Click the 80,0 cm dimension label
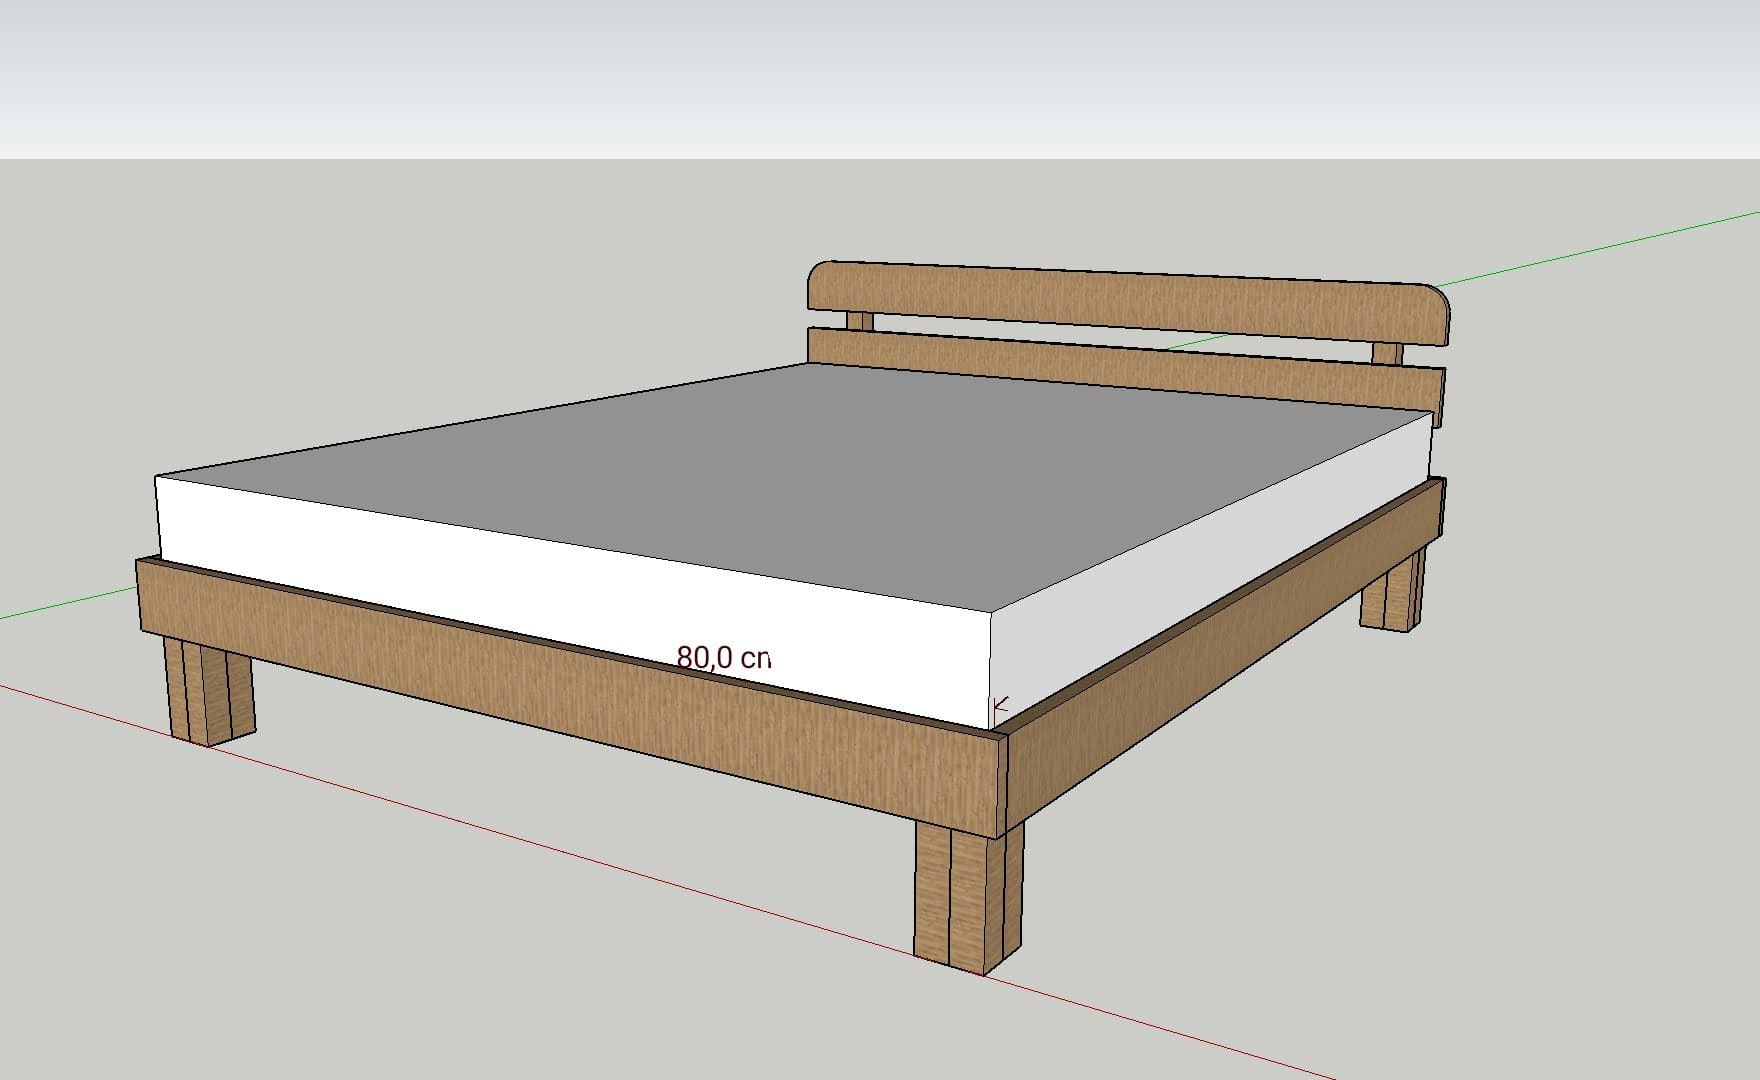The height and width of the screenshot is (1080, 1760). pos(724,657)
